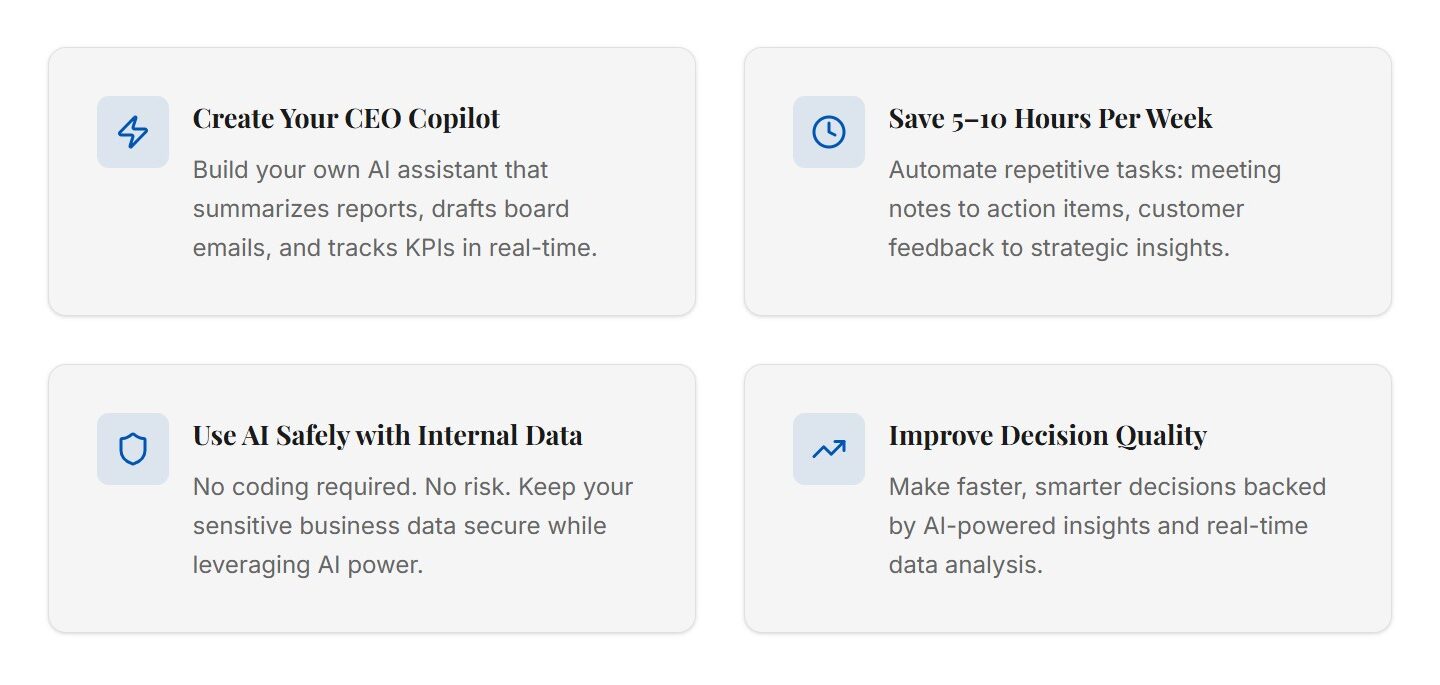The image size is (1440, 685).
Task: Click the clock icon
Action: pyautogui.click(x=828, y=132)
